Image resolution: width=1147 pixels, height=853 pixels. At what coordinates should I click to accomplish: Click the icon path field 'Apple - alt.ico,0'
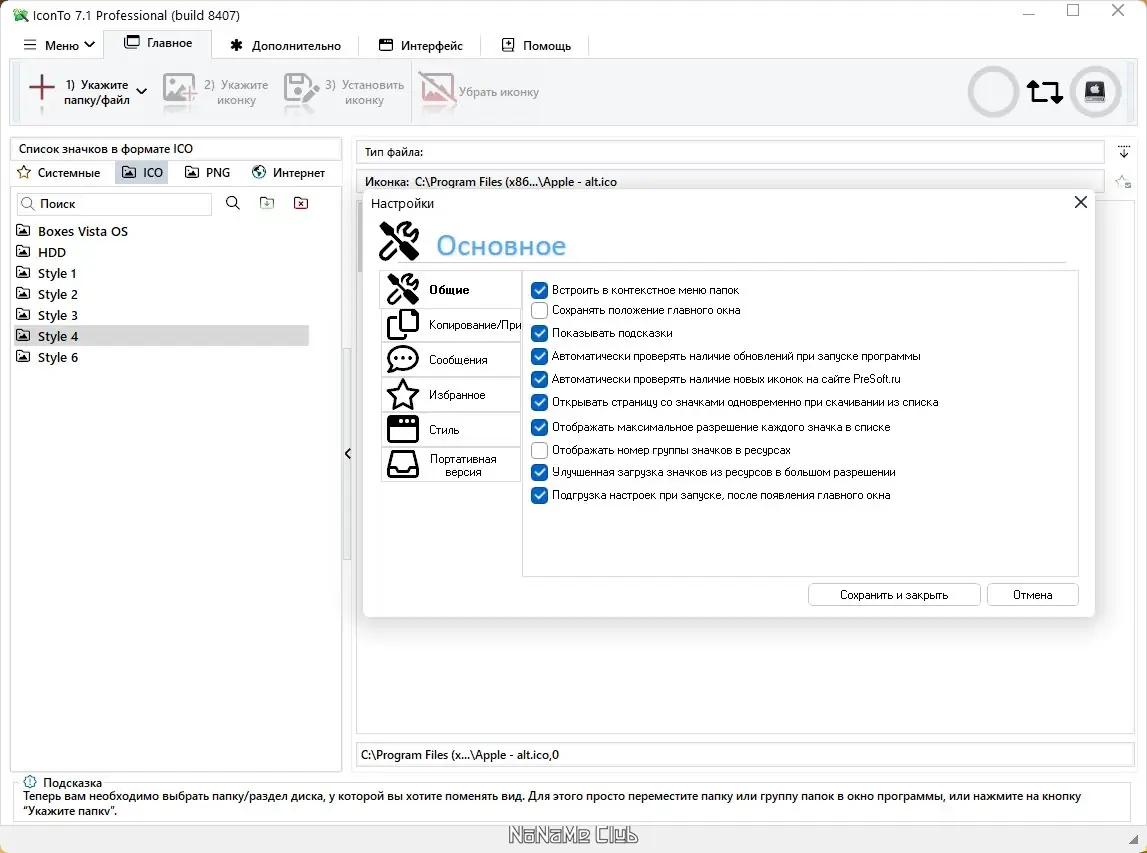745,755
